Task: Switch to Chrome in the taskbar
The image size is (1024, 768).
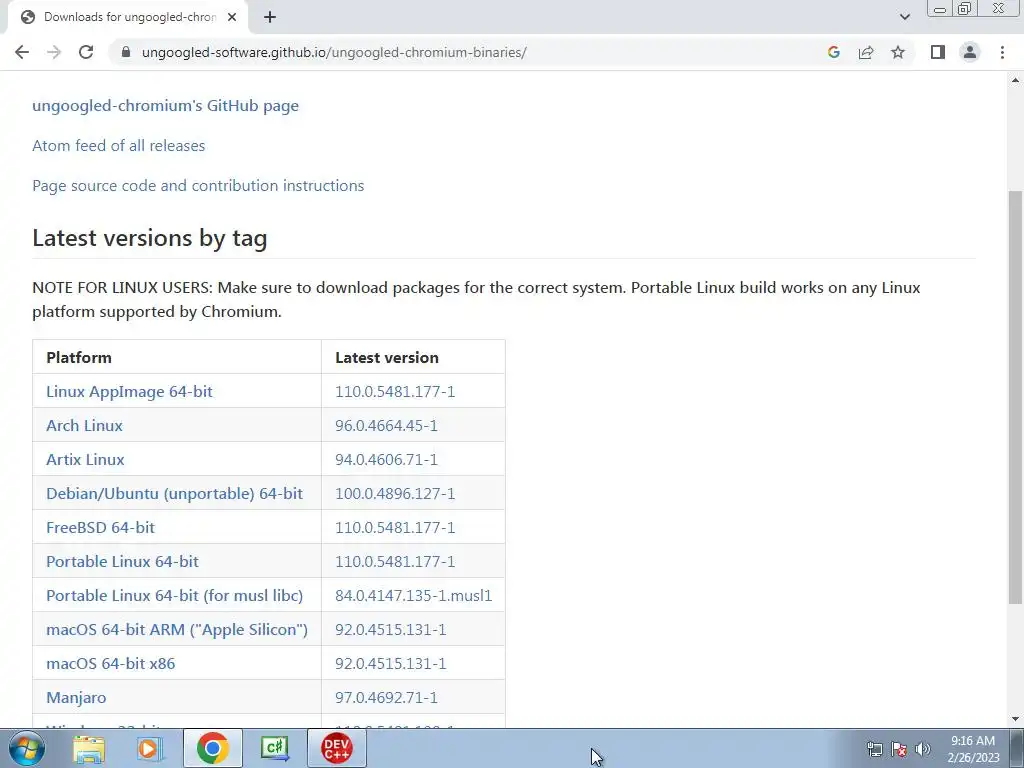Action: coord(212,748)
